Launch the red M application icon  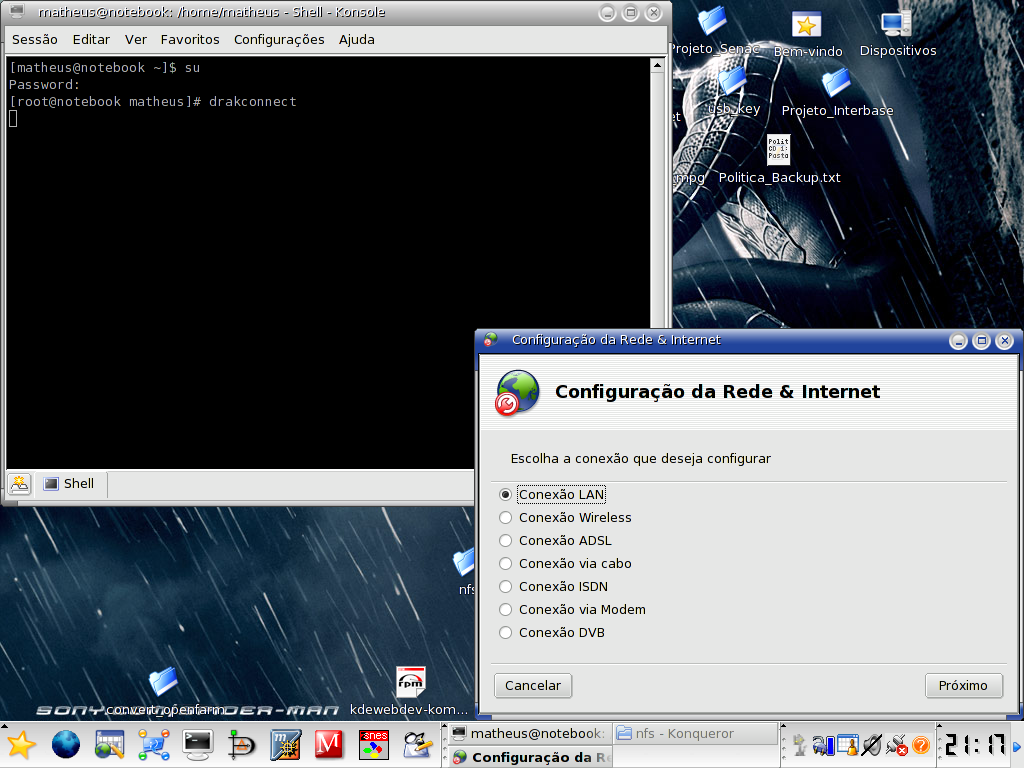point(329,744)
